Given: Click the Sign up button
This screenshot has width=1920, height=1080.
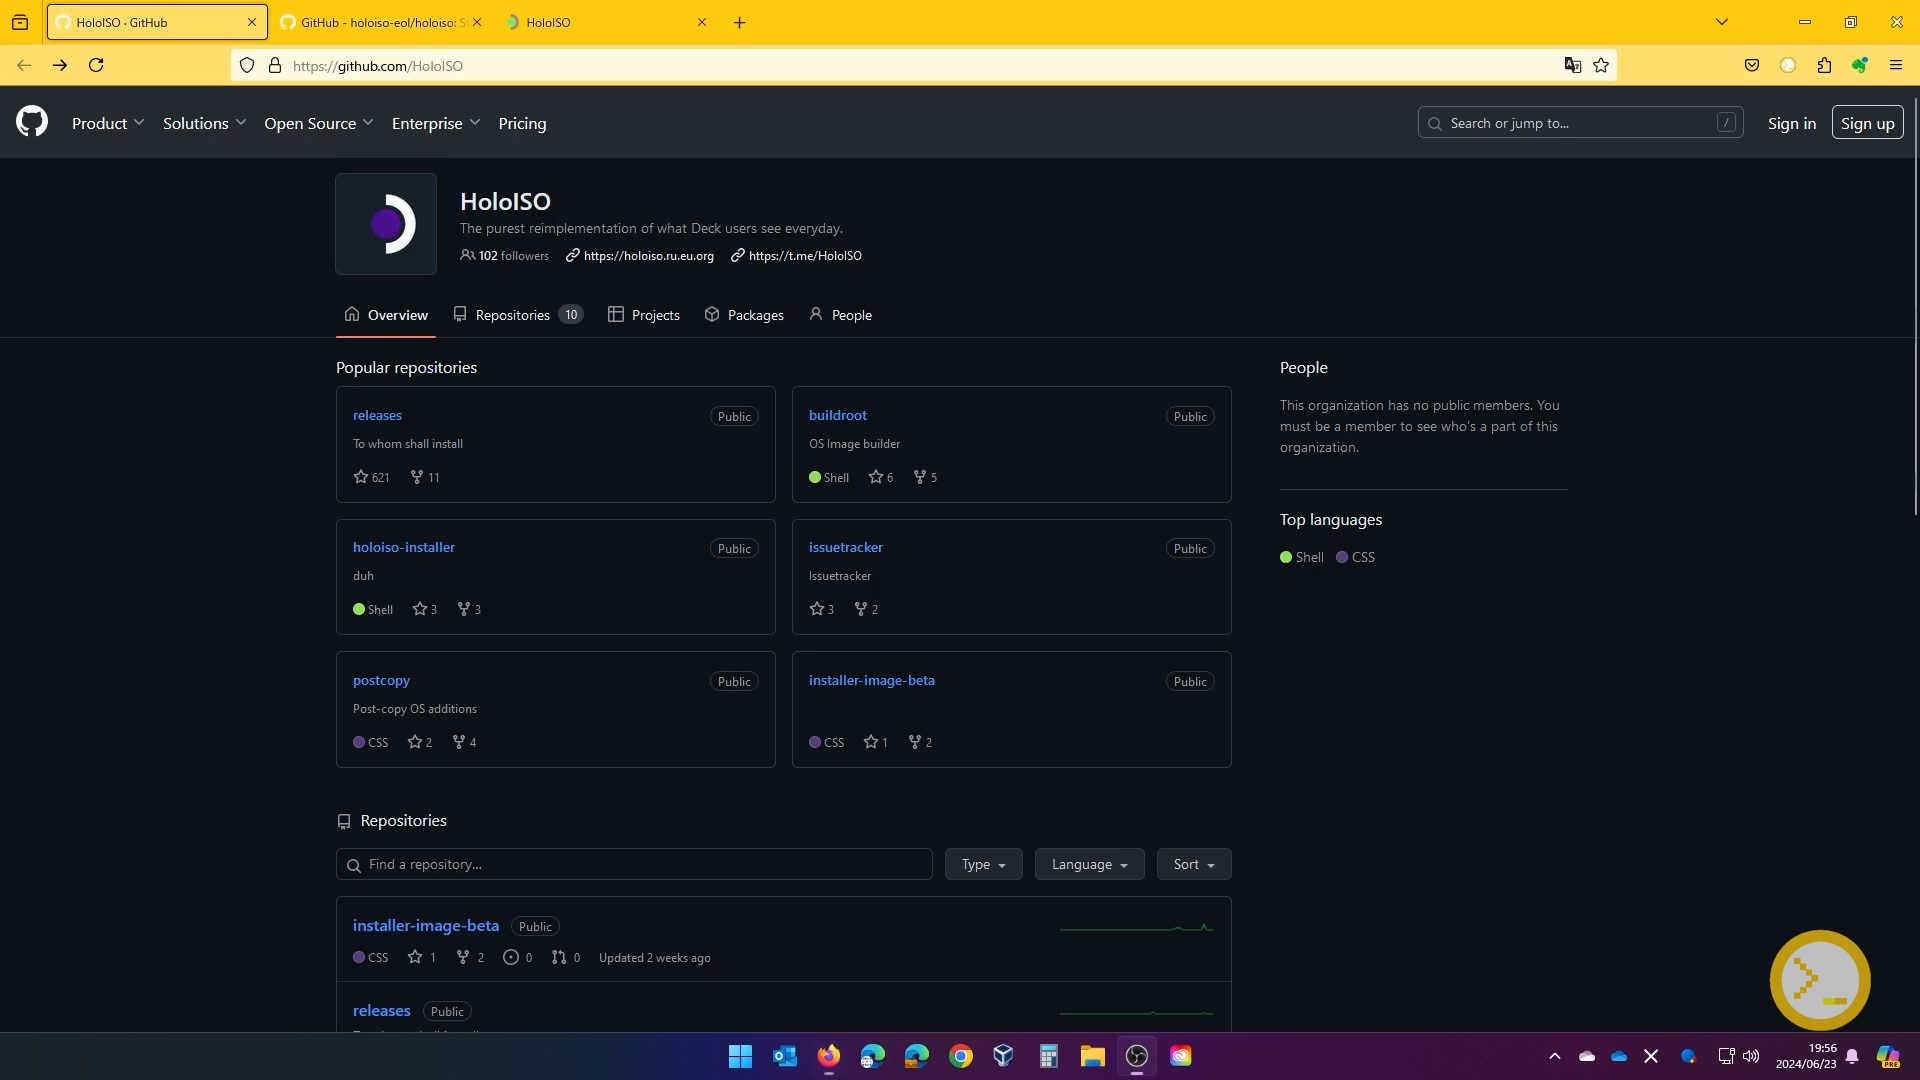Looking at the screenshot, I should click(1867, 123).
